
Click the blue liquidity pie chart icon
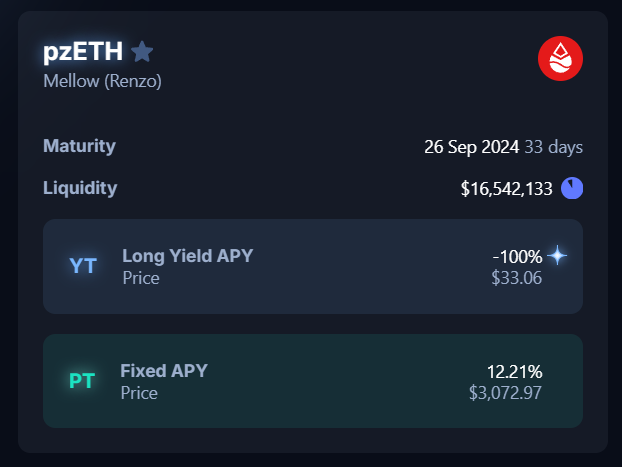(x=572, y=188)
